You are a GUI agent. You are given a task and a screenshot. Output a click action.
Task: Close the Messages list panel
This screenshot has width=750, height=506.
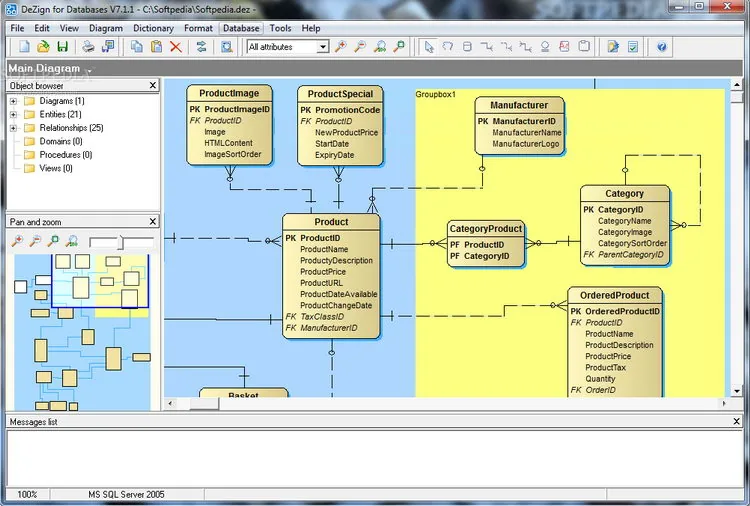[x=737, y=421]
